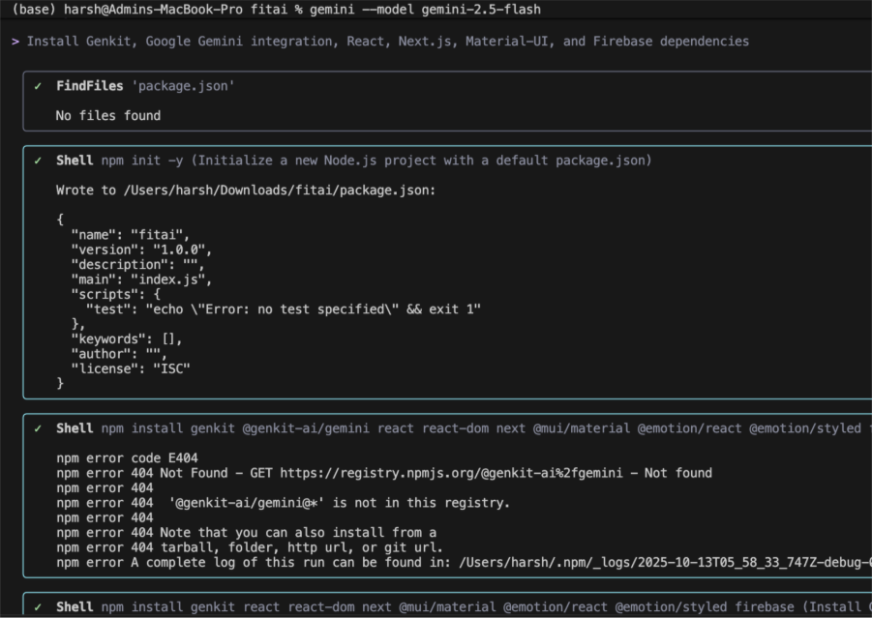Click the "license": "ISC" JSON line
Screen dimensions: 872x618
click(130, 369)
